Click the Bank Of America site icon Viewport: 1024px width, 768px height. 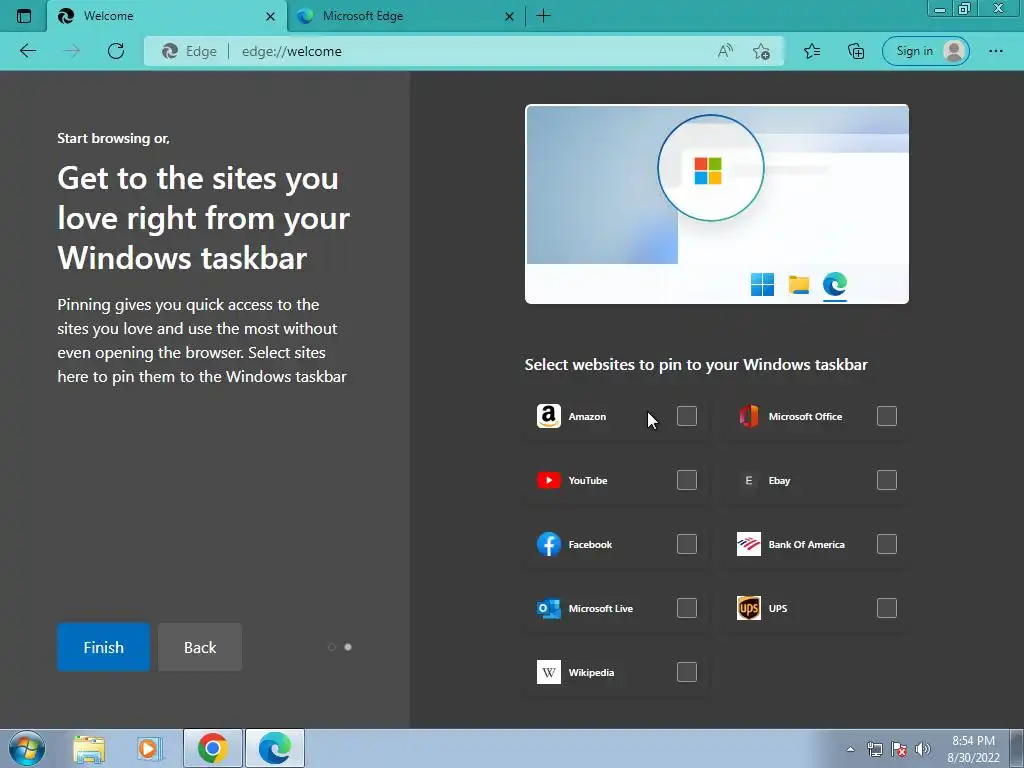tap(748, 544)
